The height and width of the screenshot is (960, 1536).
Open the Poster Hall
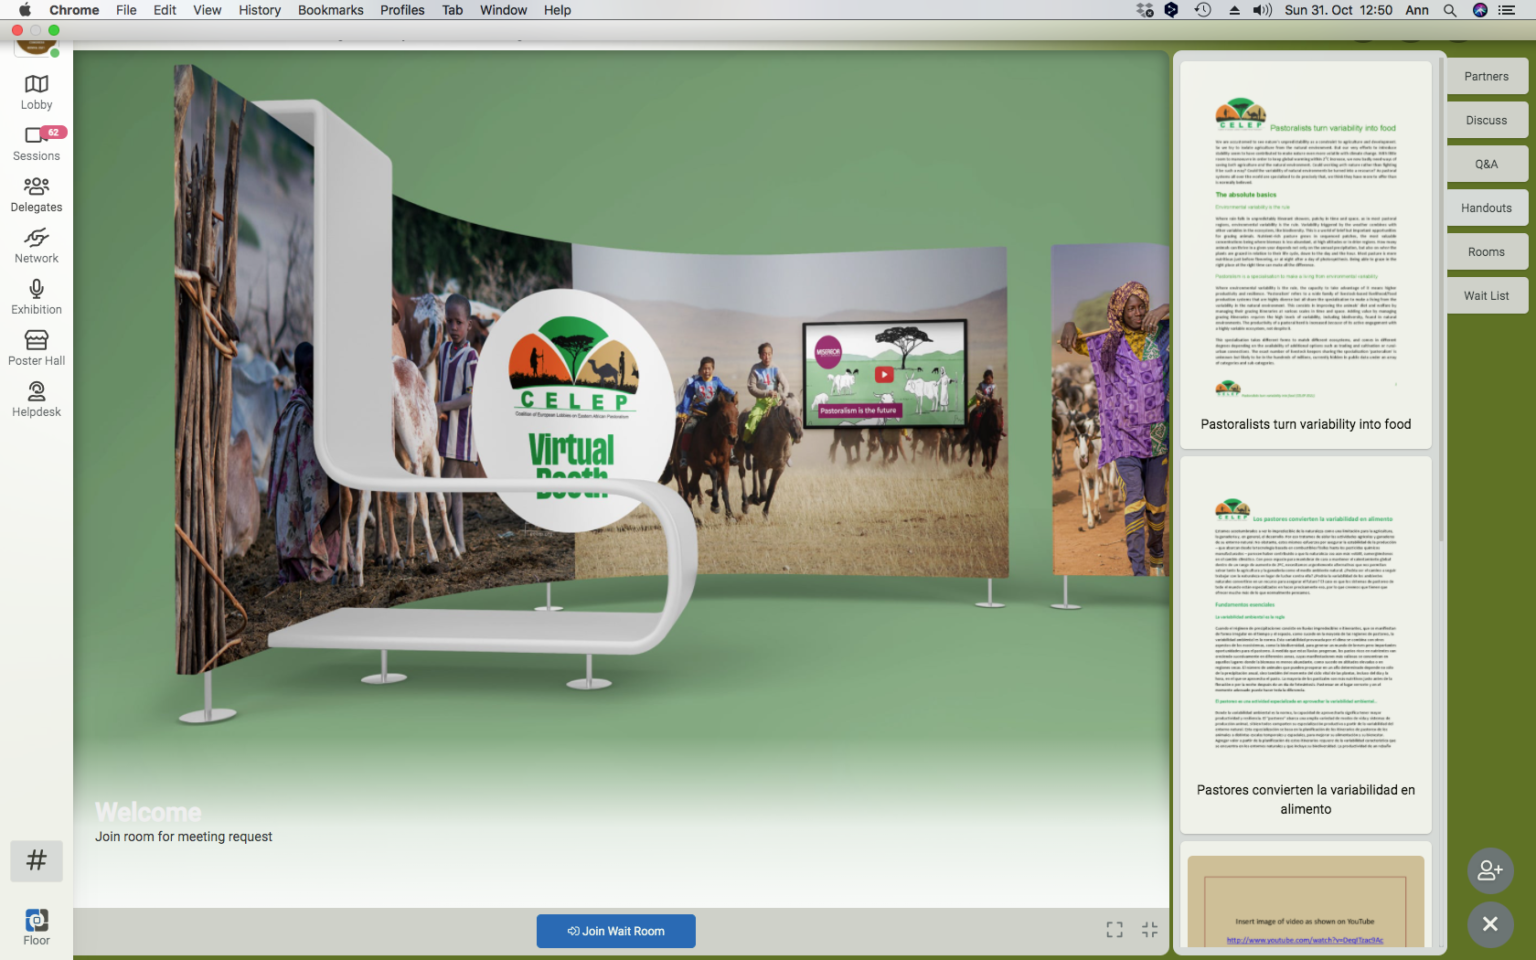(x=36, y=348)
